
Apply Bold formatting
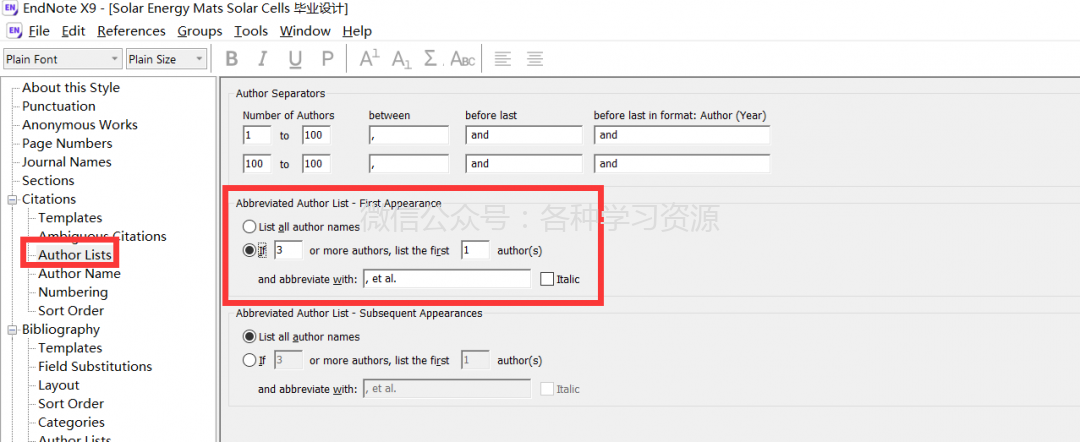click(x=231, y=59)
